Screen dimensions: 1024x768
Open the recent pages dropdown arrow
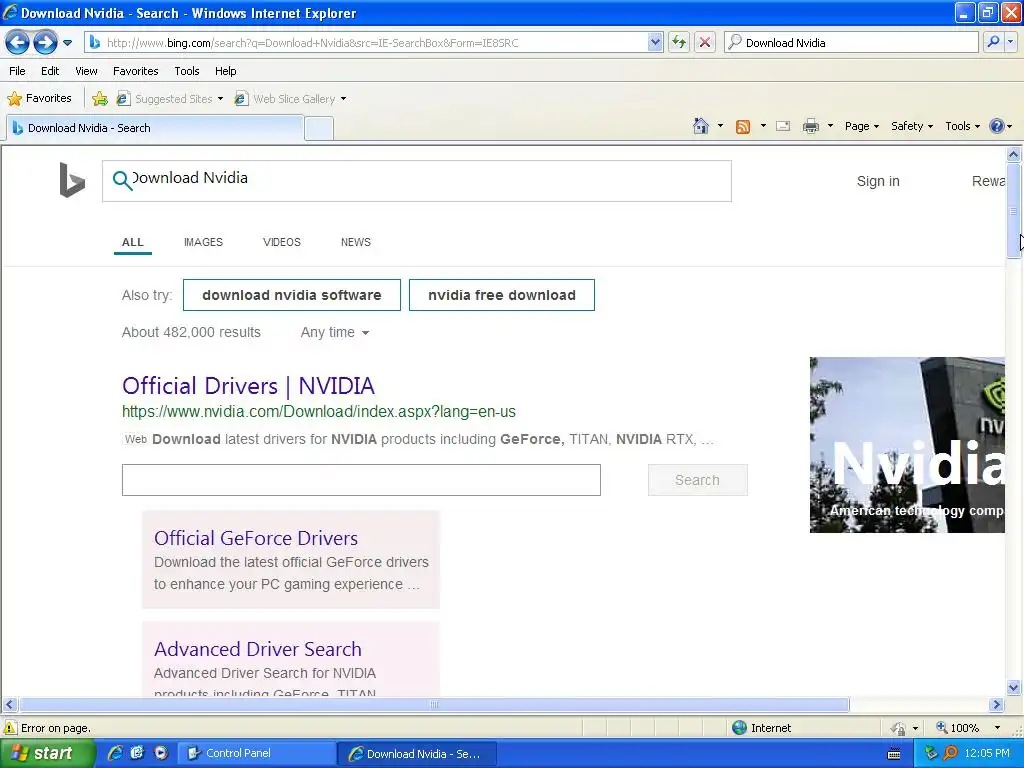click(67, 43)
